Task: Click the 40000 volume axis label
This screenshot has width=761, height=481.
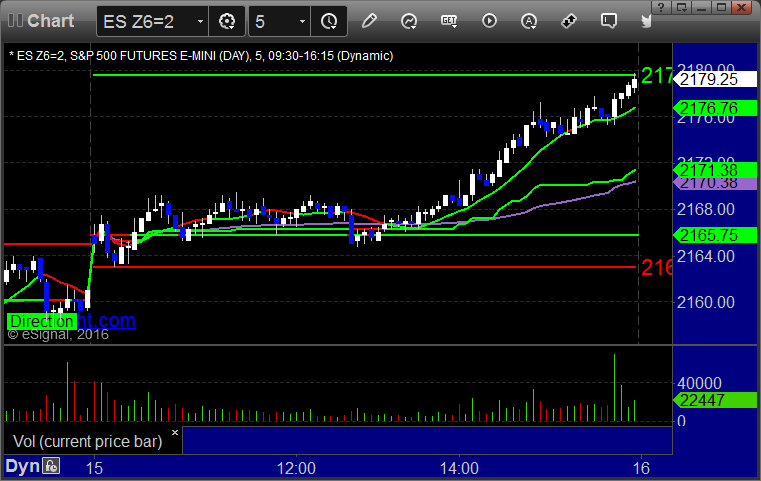Action: [x=699, y=383]
